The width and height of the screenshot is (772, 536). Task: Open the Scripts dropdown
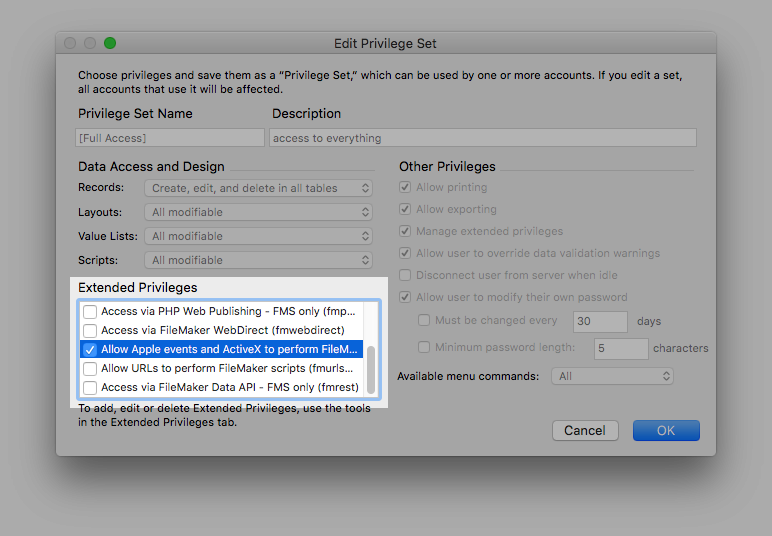coord(258,260)
